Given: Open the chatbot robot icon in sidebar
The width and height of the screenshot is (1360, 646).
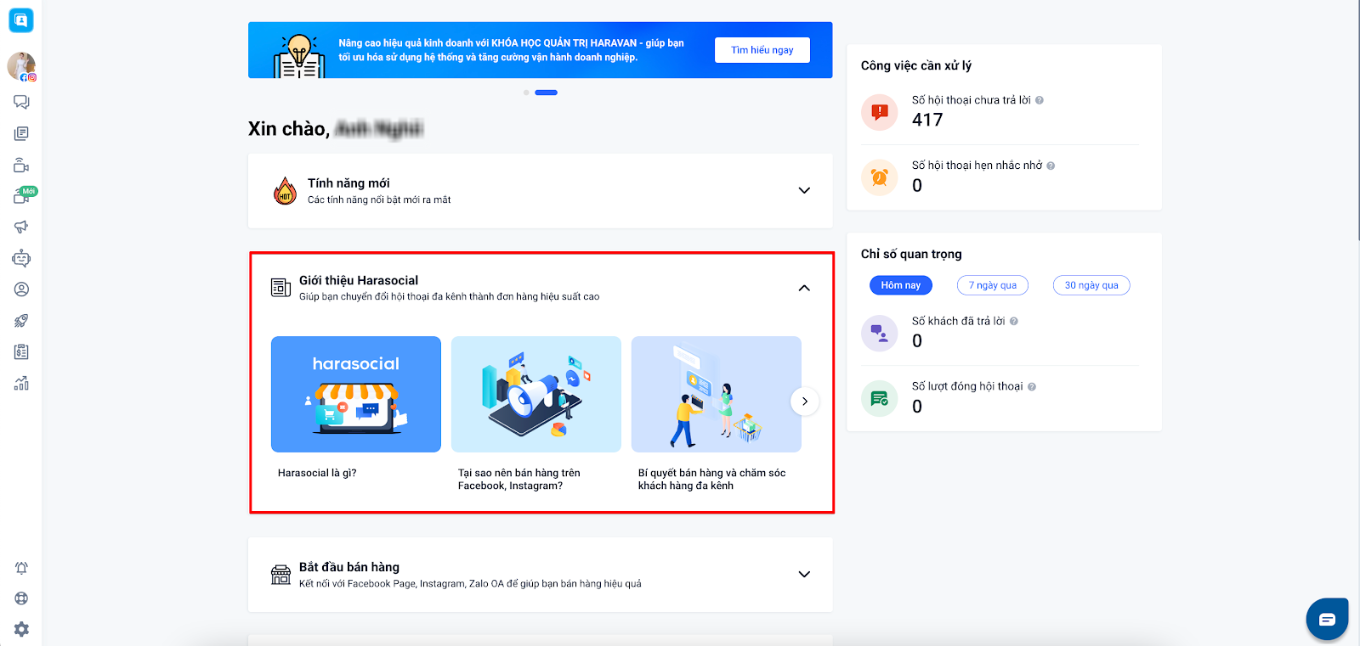Looking at the screenshot, I should pyautogui.click(x=21, y=258).
